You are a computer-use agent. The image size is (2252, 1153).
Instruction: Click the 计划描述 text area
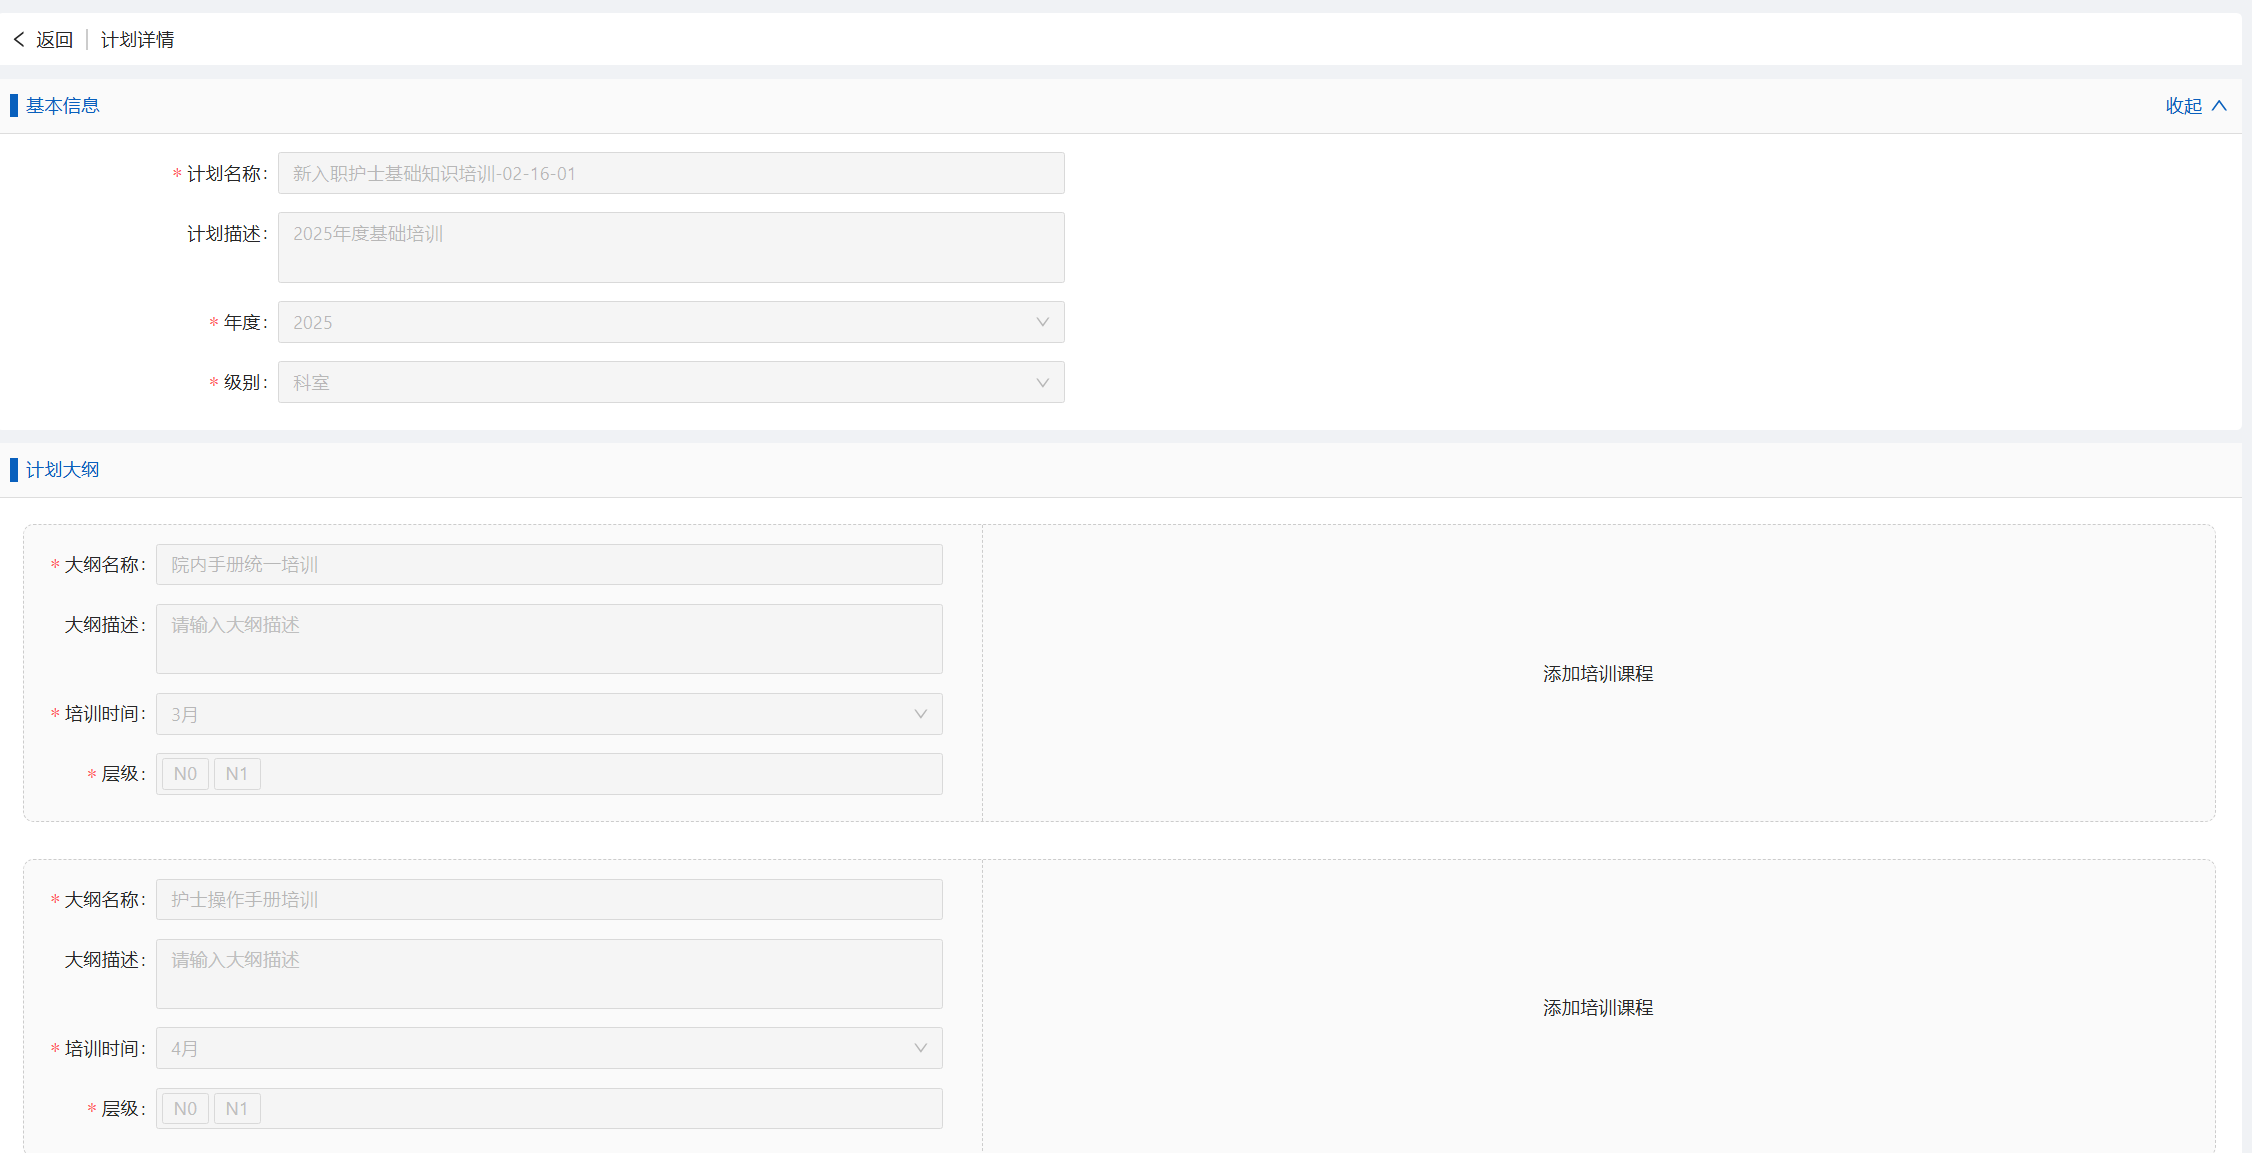click(670, 247)
